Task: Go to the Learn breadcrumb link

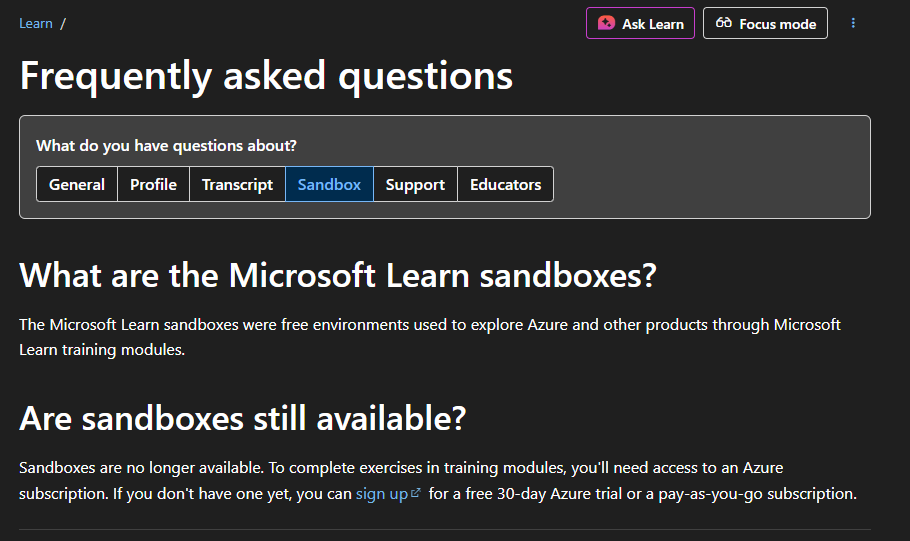Action: 36,23
